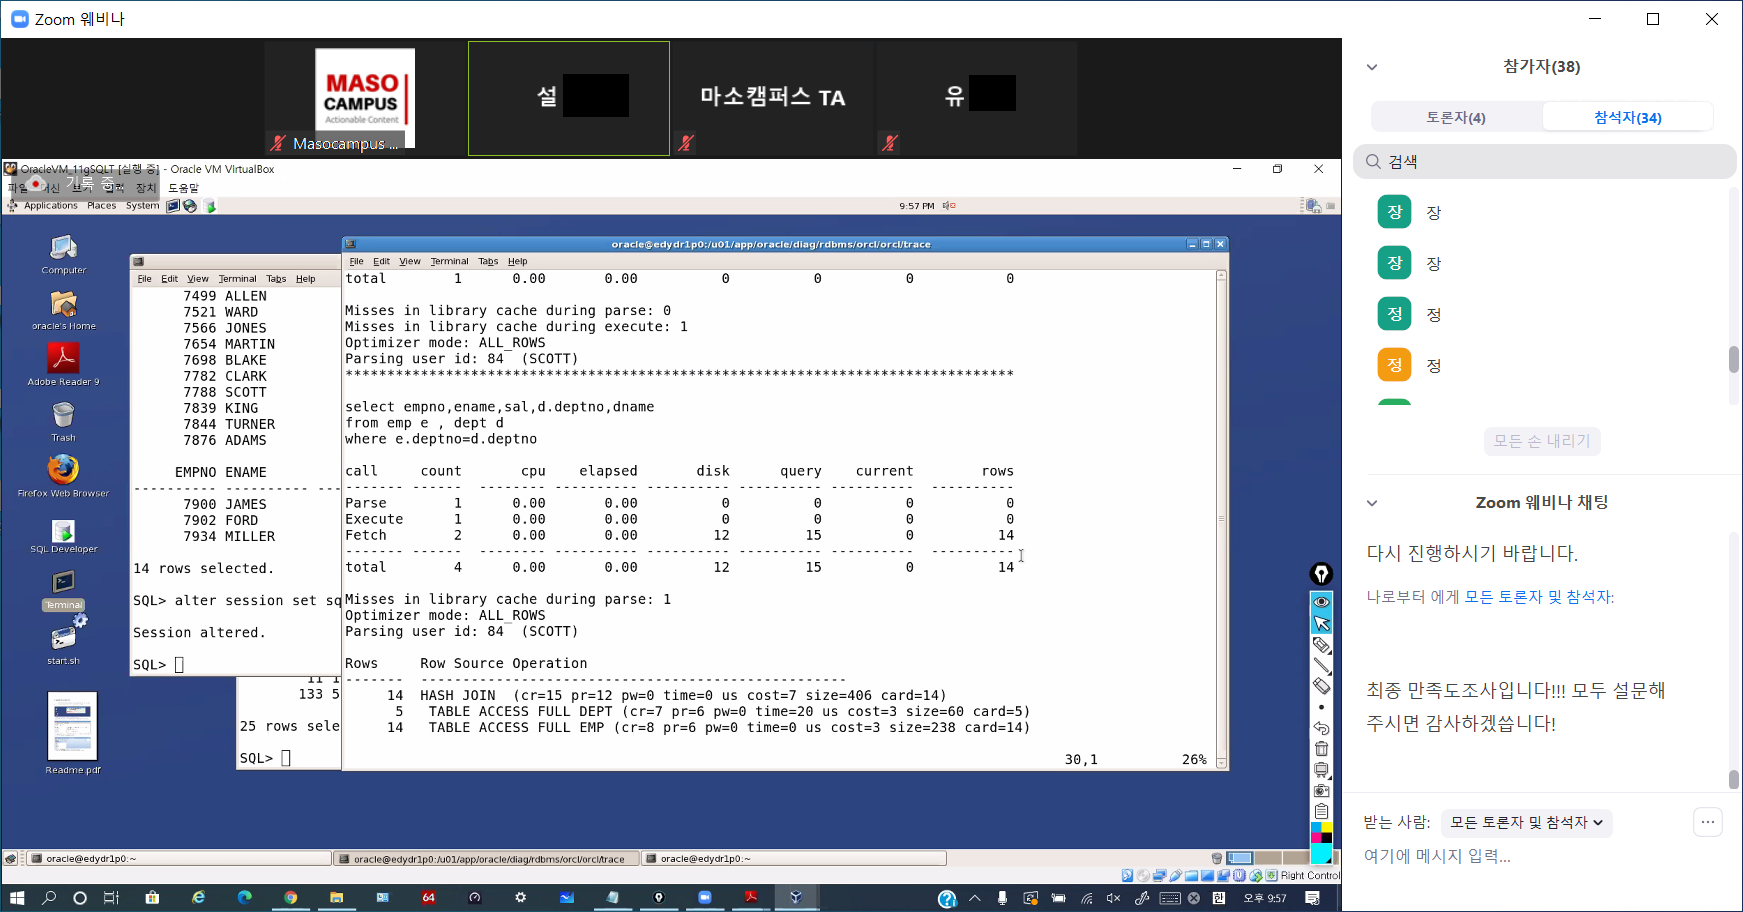1743x912 pixels.
Task: Click the trash bin in annotation toolbar
Action: click(x=1321, y=749)
